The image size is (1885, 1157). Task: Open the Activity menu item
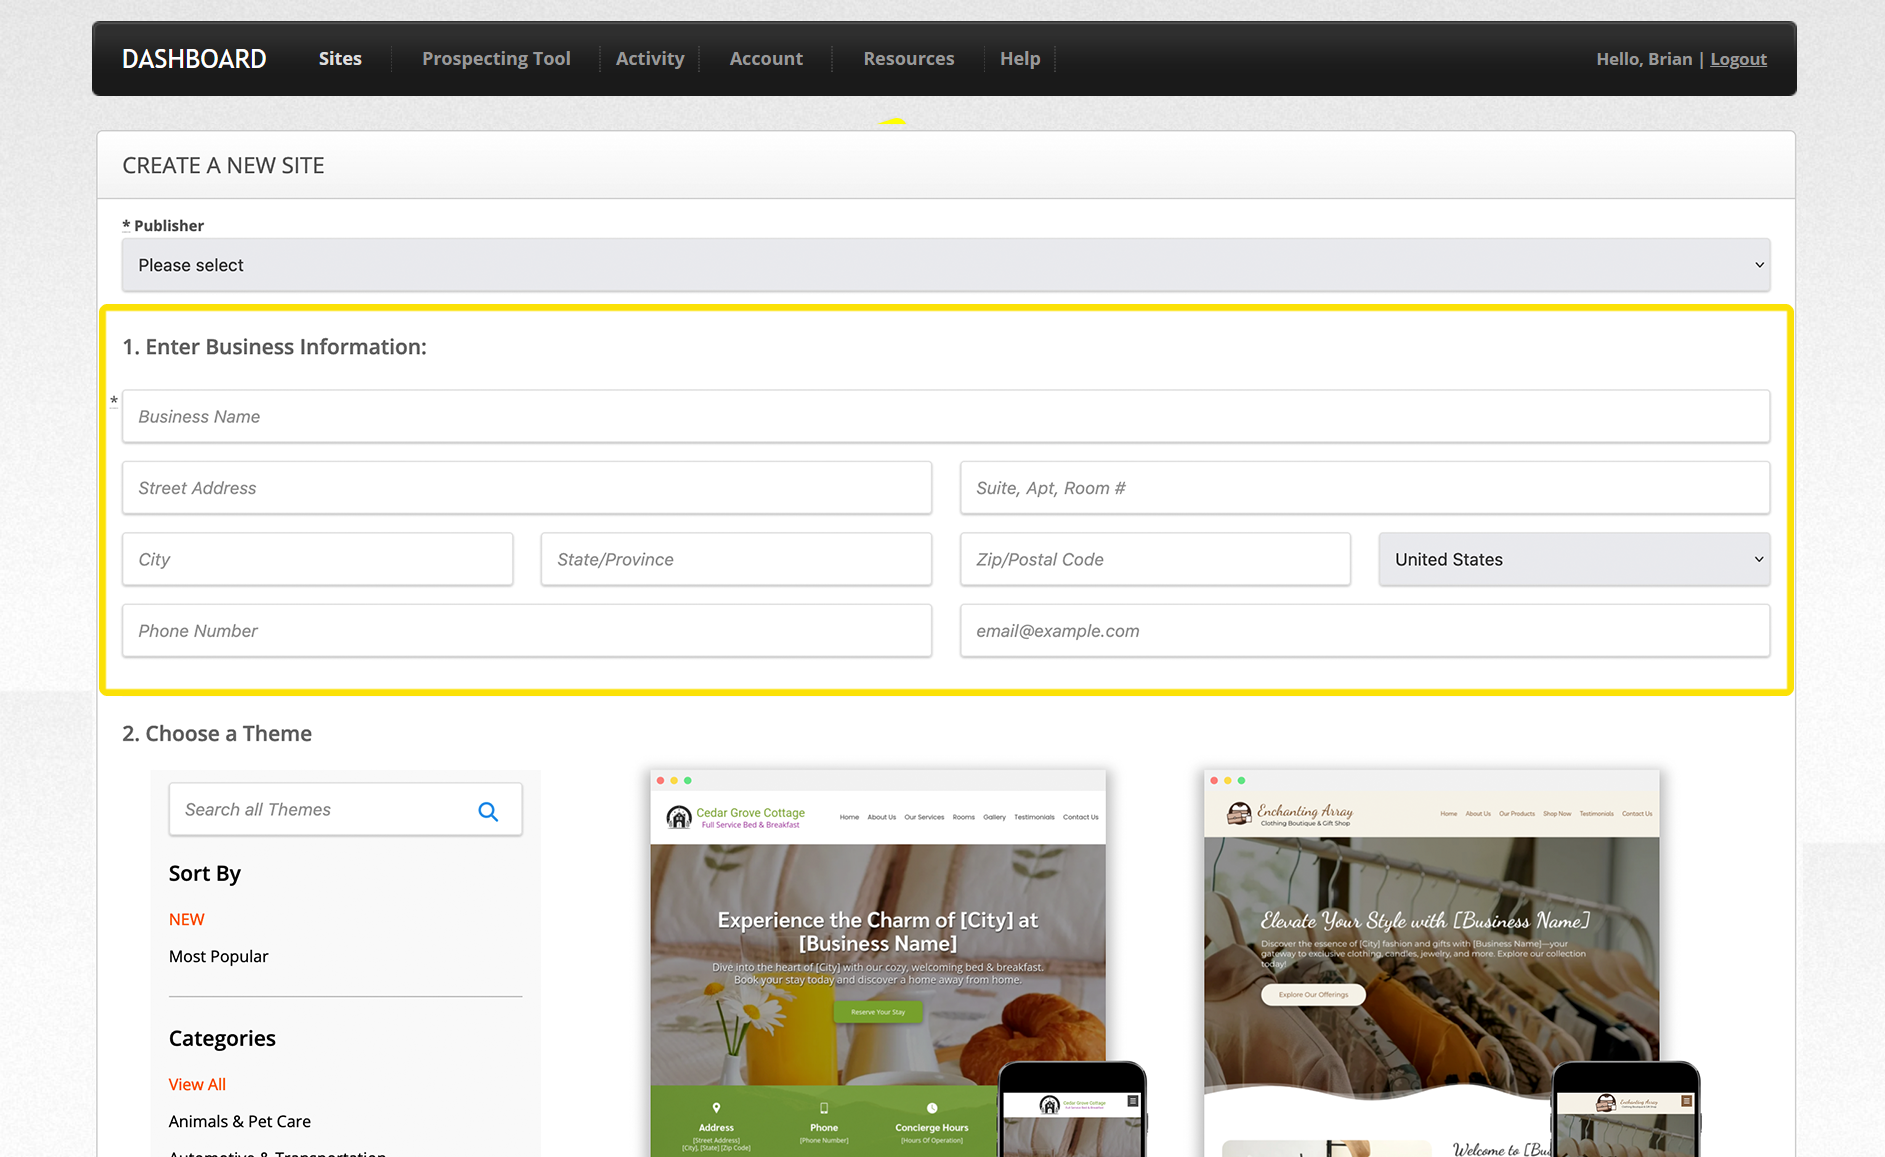pos(650,59)
